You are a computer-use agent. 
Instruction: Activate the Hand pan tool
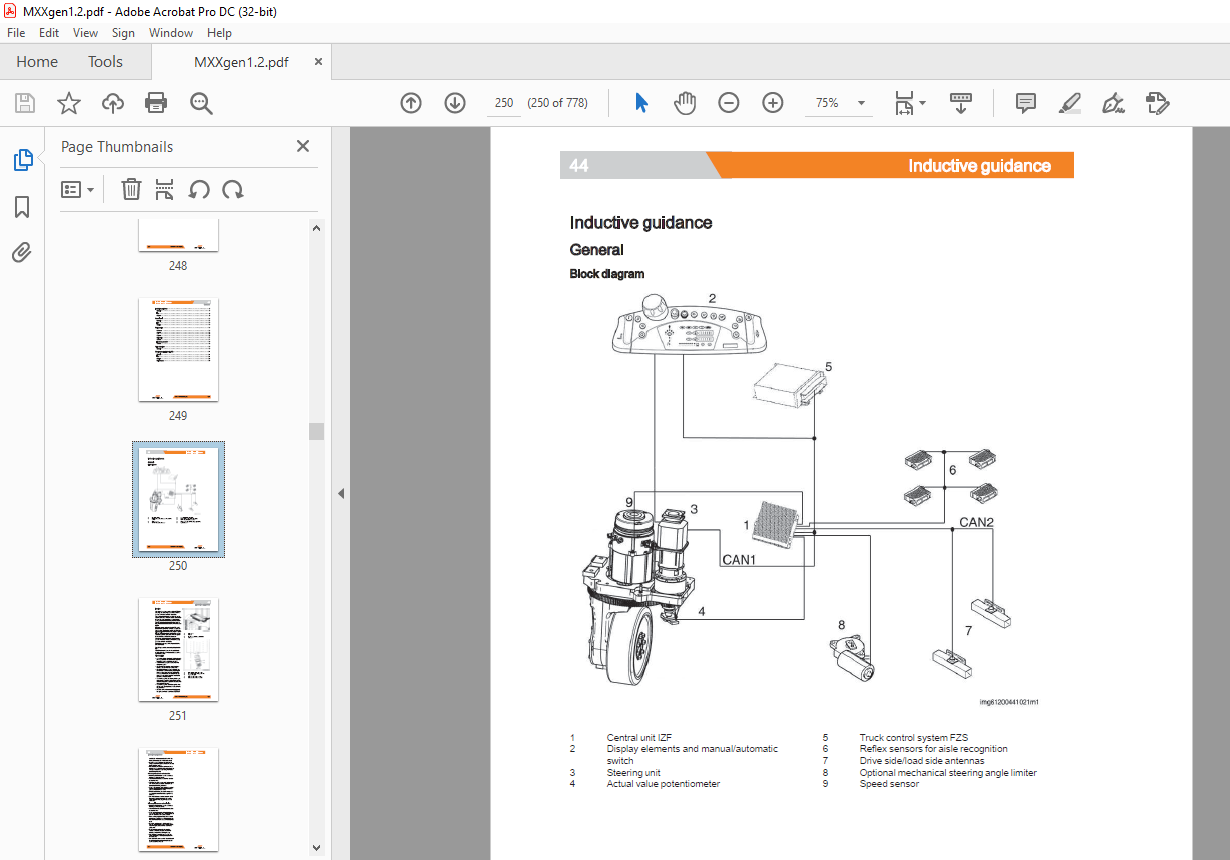point(685,103)
